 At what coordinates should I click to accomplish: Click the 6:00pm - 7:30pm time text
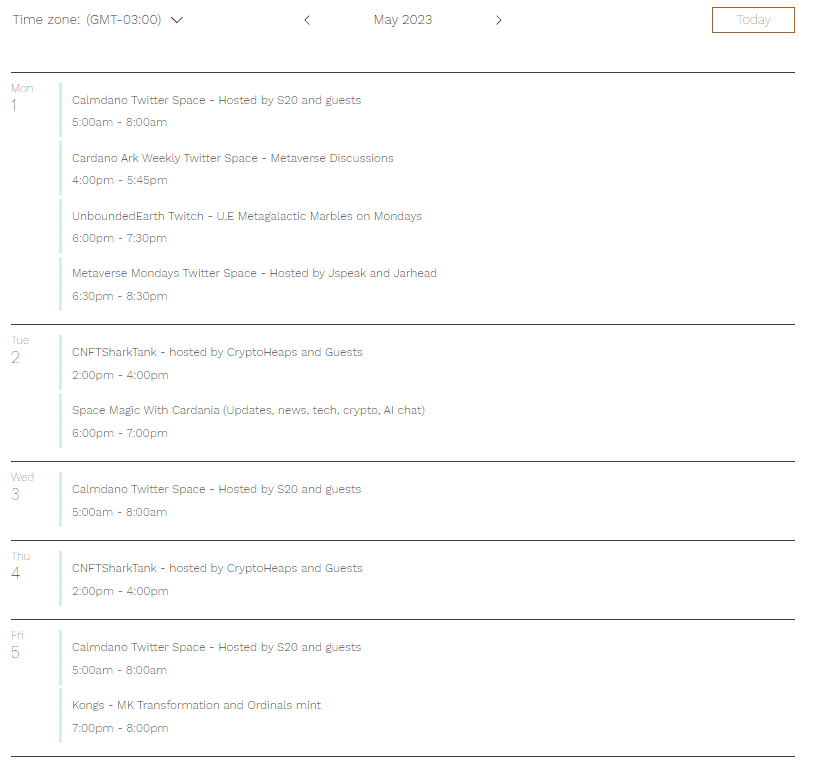point(119,238)
